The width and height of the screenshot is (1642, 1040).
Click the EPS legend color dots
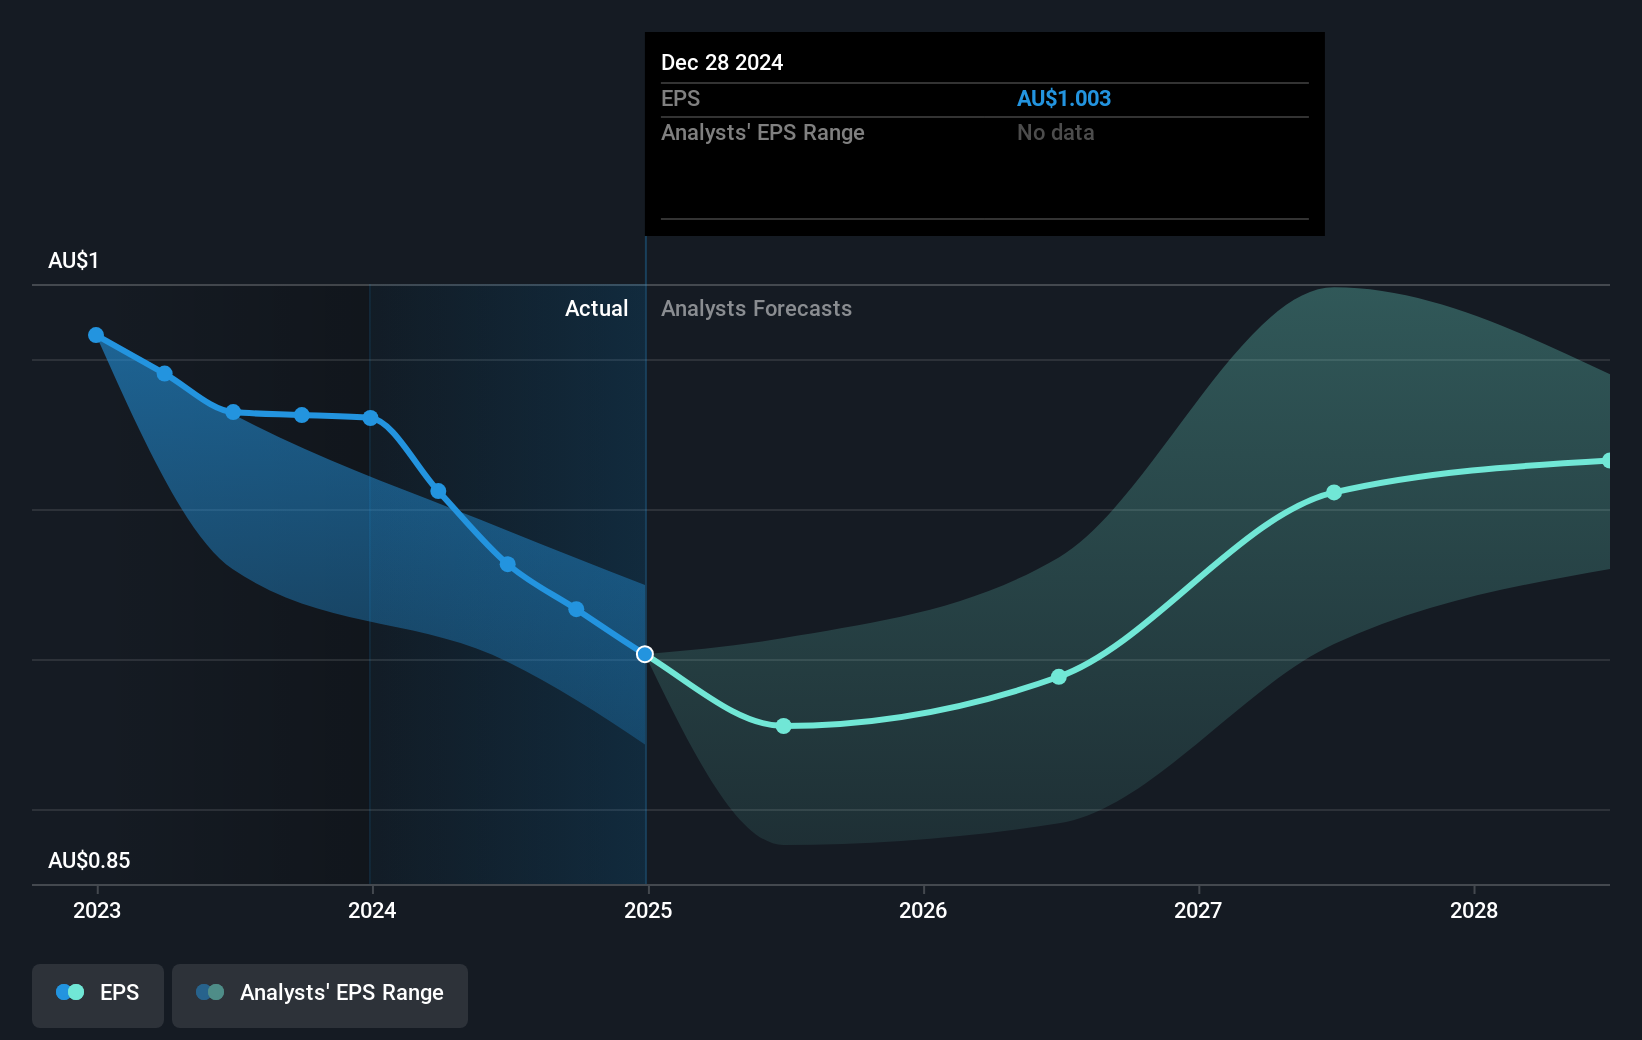(70, 992)
